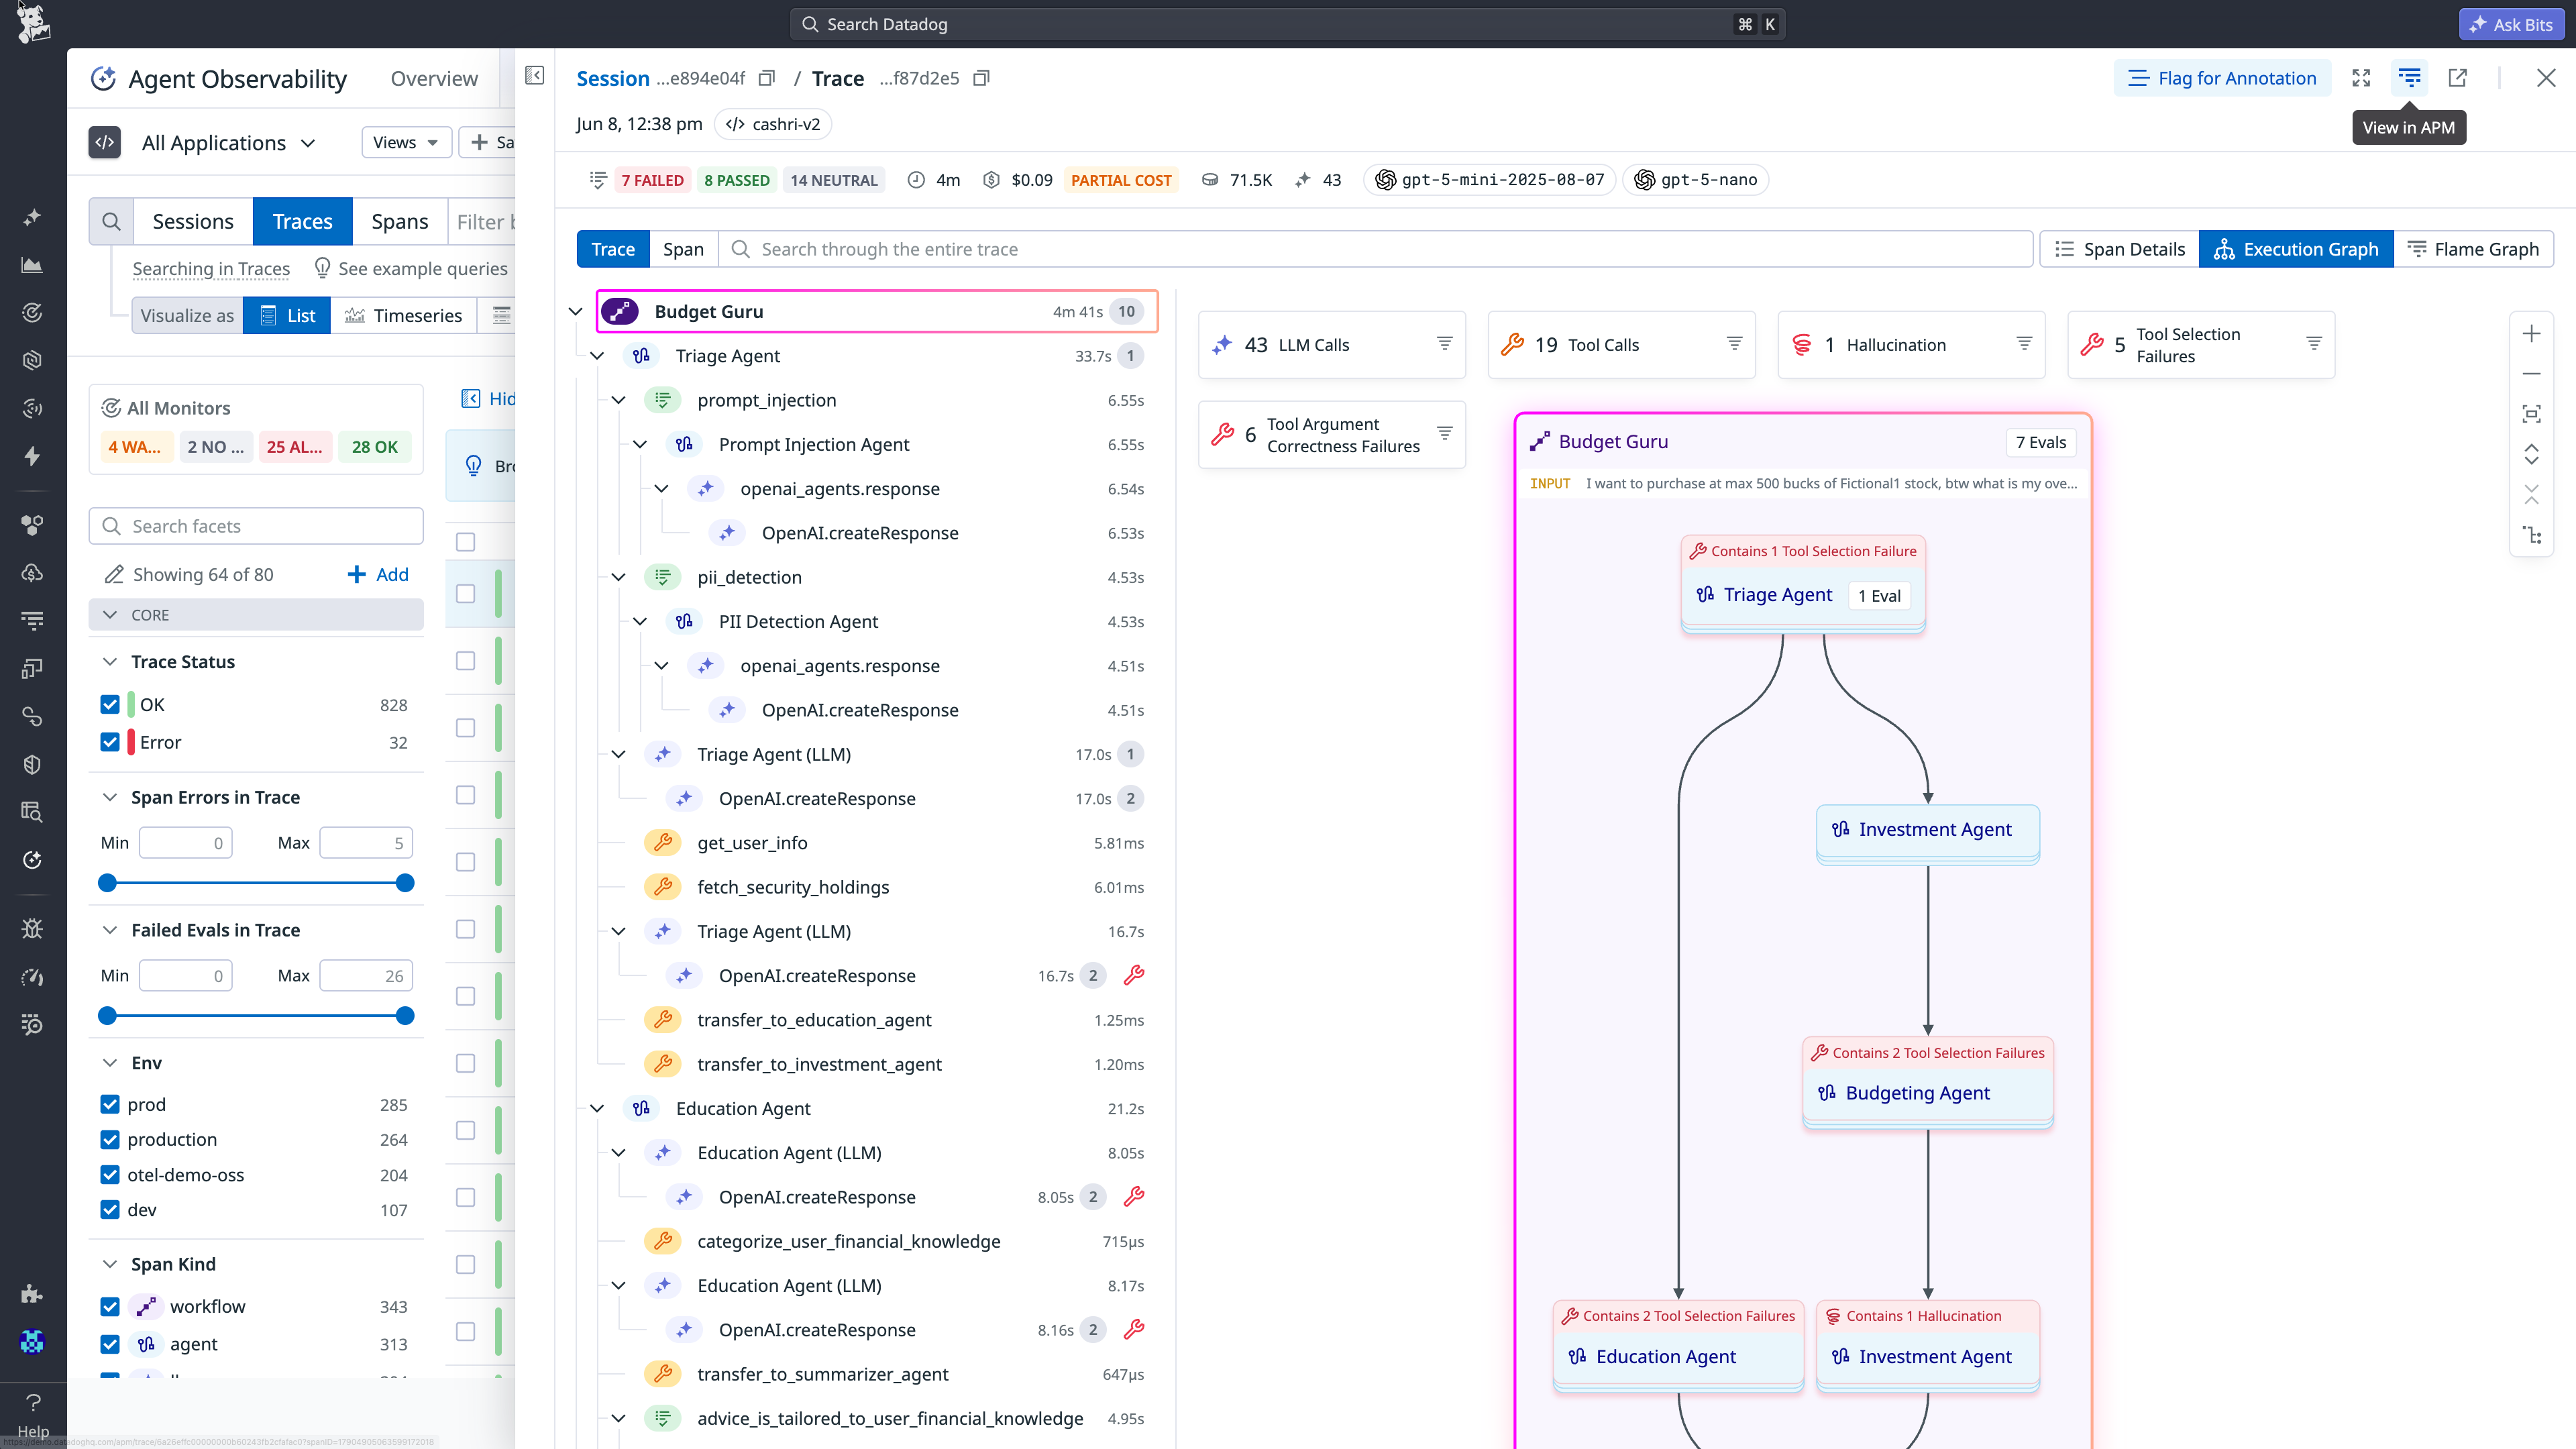
Task: Uncheck the OK trace status checkbox
Action: tap(110, 704)
